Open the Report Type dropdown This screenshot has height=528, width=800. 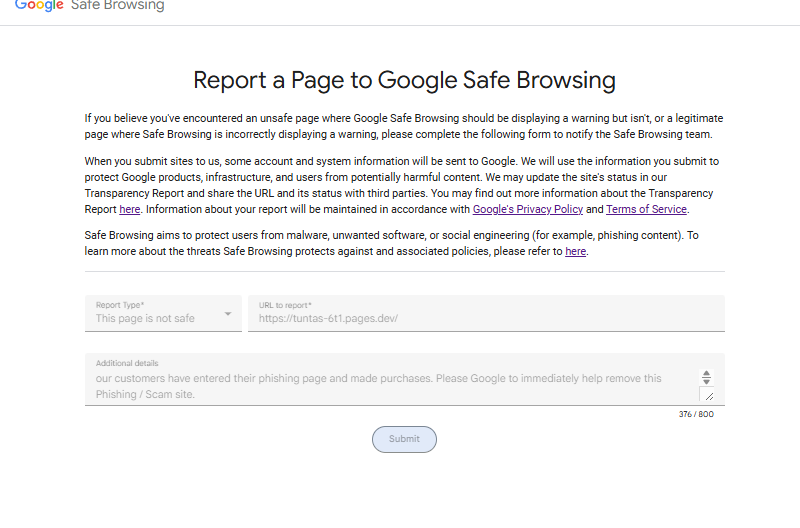163,313
